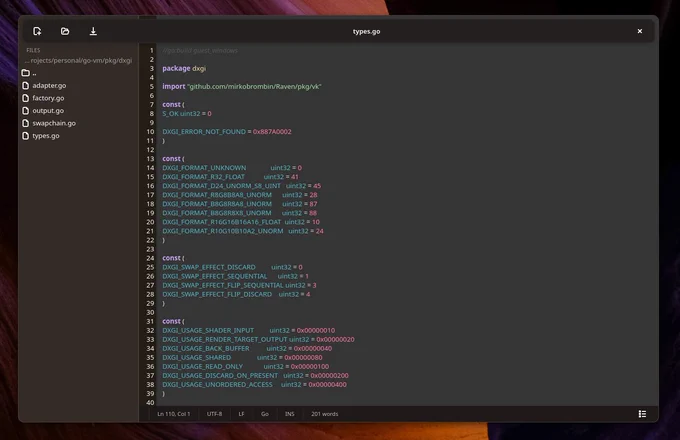
Task: Click output.go file icon
Action: coord(26,111)
